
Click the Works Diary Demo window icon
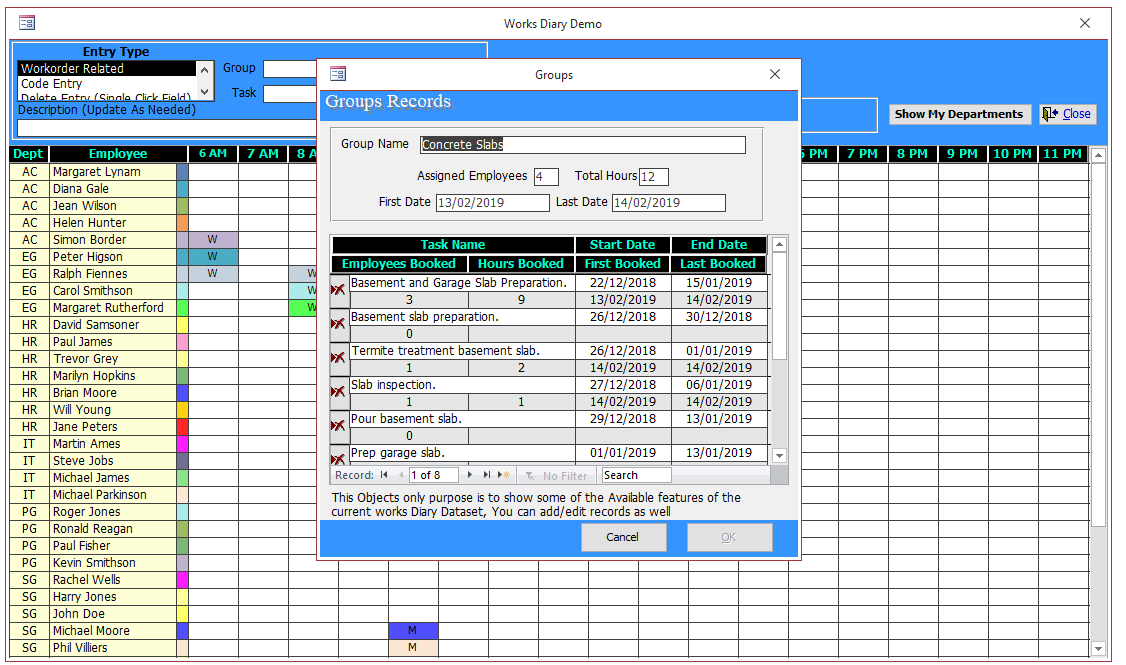pyautogui.click(x=27, y=23)
